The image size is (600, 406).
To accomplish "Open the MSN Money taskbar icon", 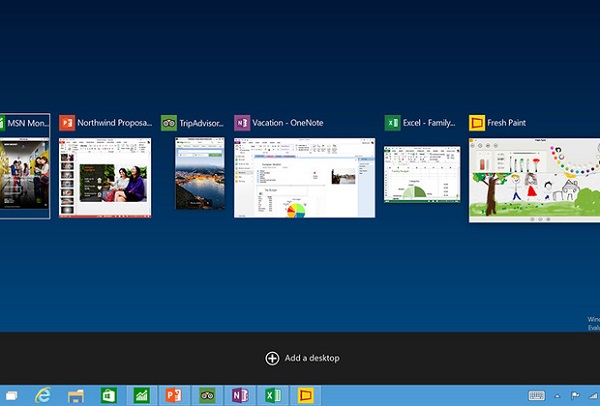I will coord(141,394).
